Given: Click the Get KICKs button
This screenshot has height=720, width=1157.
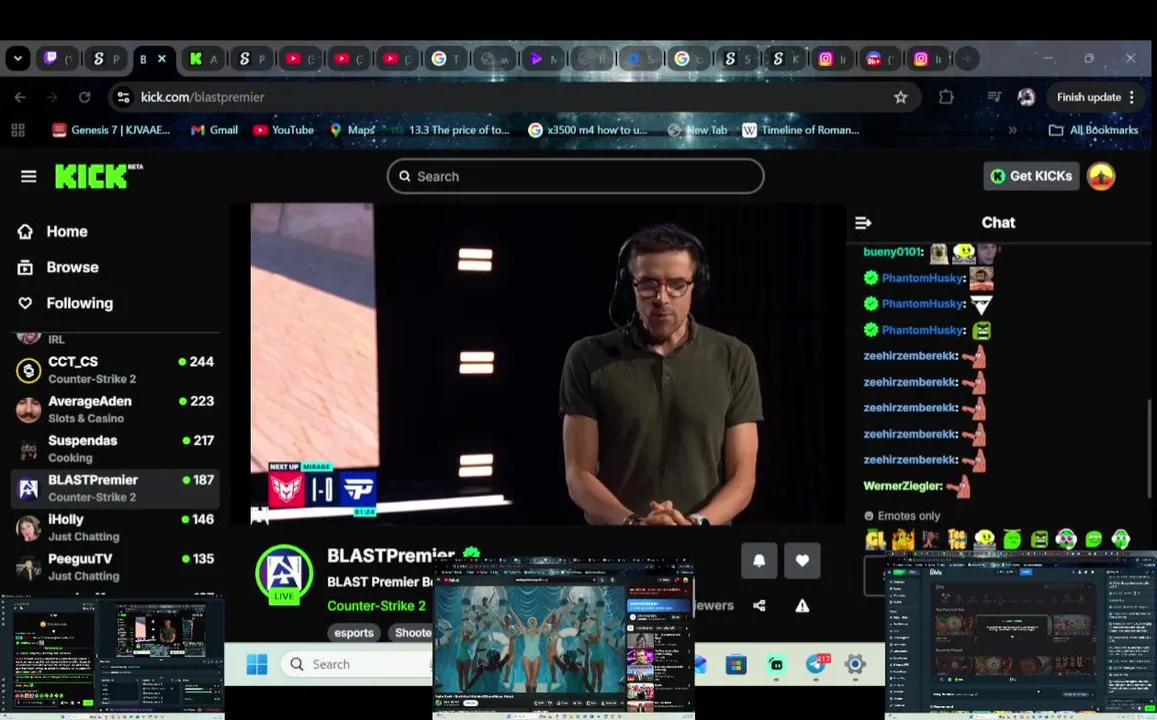Looking at the screenshot, I should coord(1032,176).
